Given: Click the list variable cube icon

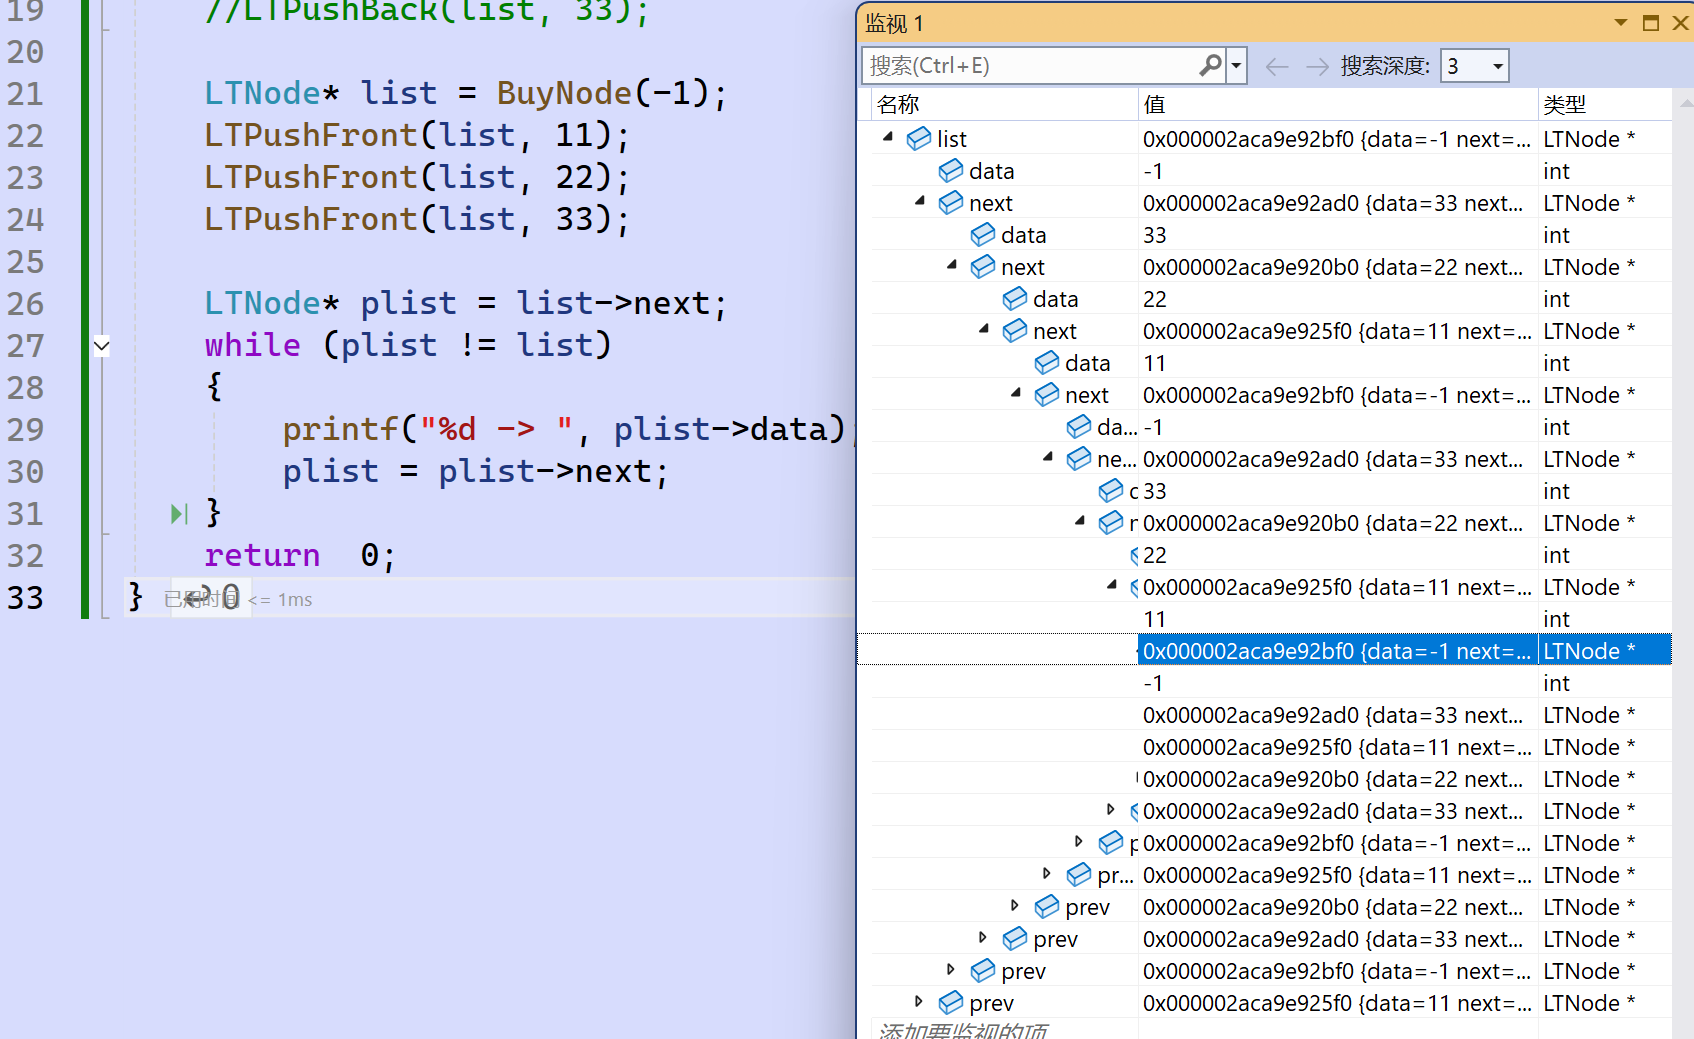Looking at the screenshot, I should point(918,139).
